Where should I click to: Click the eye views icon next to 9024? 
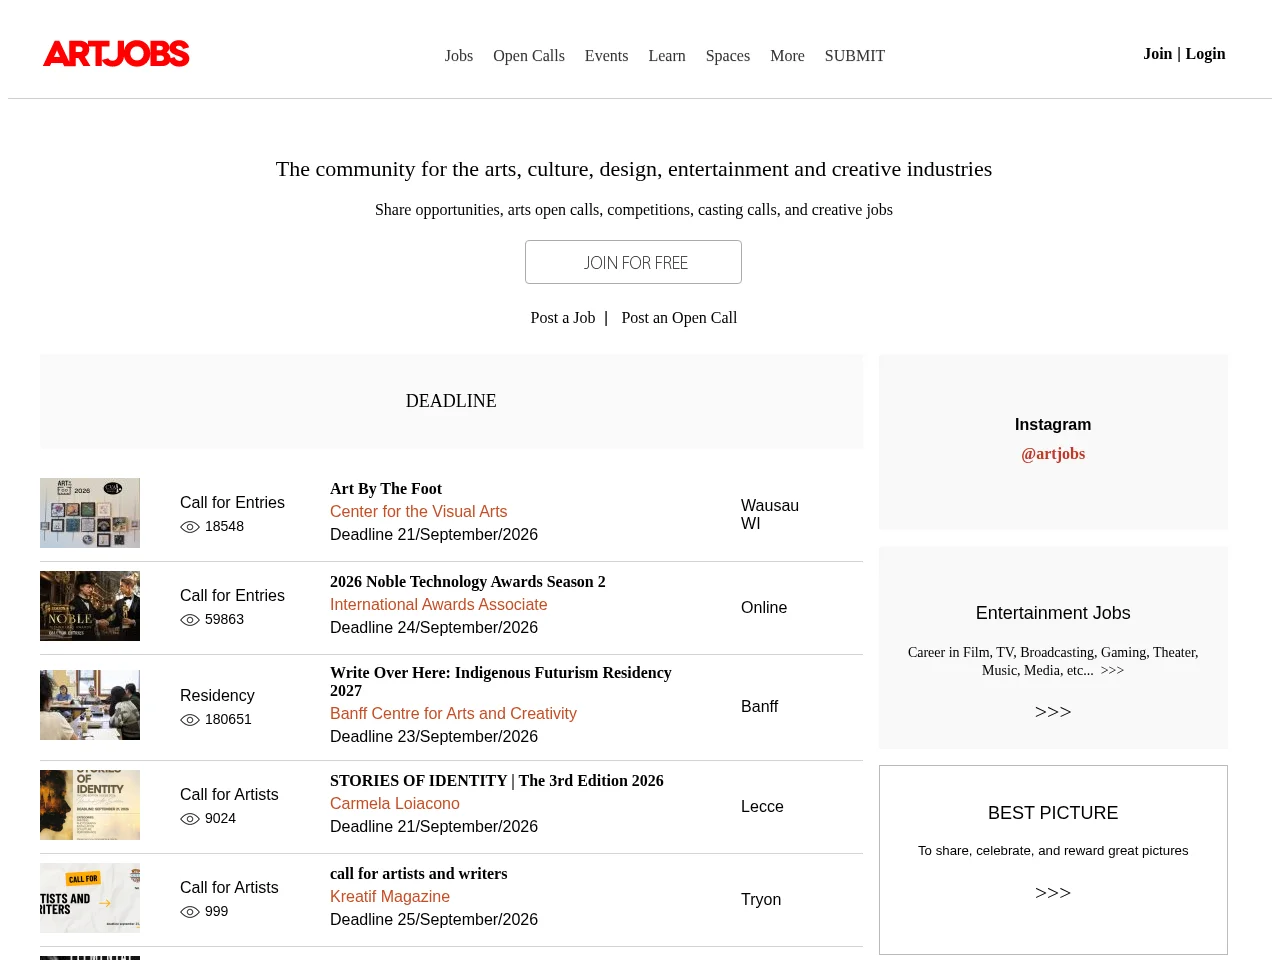click(190, 819)
